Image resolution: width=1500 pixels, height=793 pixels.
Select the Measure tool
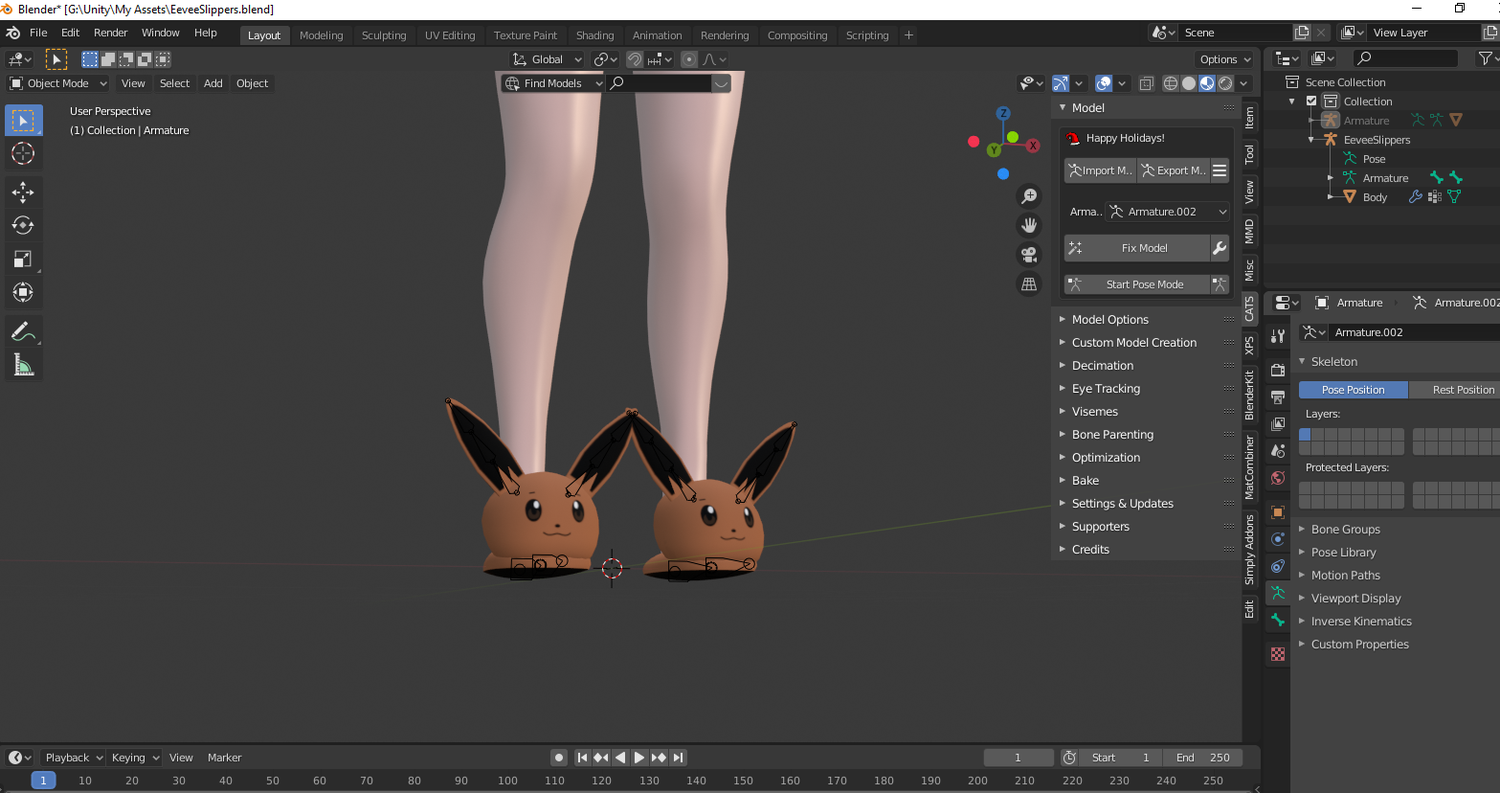pos(23,366)
